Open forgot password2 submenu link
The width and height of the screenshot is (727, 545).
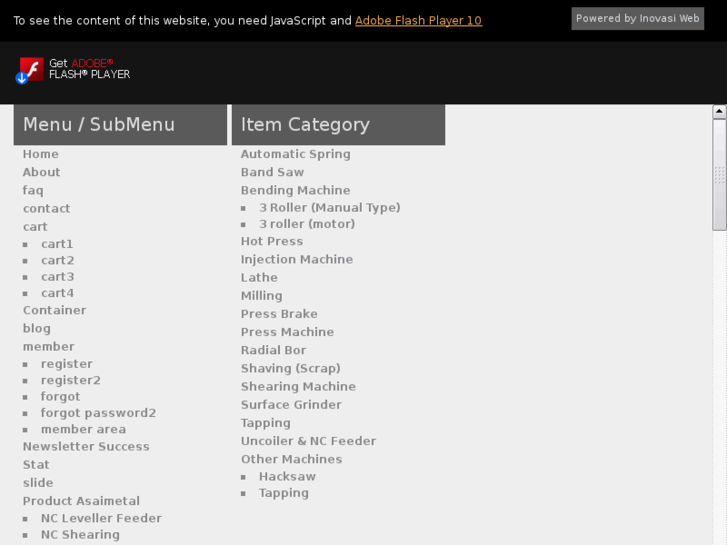[x=98, y=413]
